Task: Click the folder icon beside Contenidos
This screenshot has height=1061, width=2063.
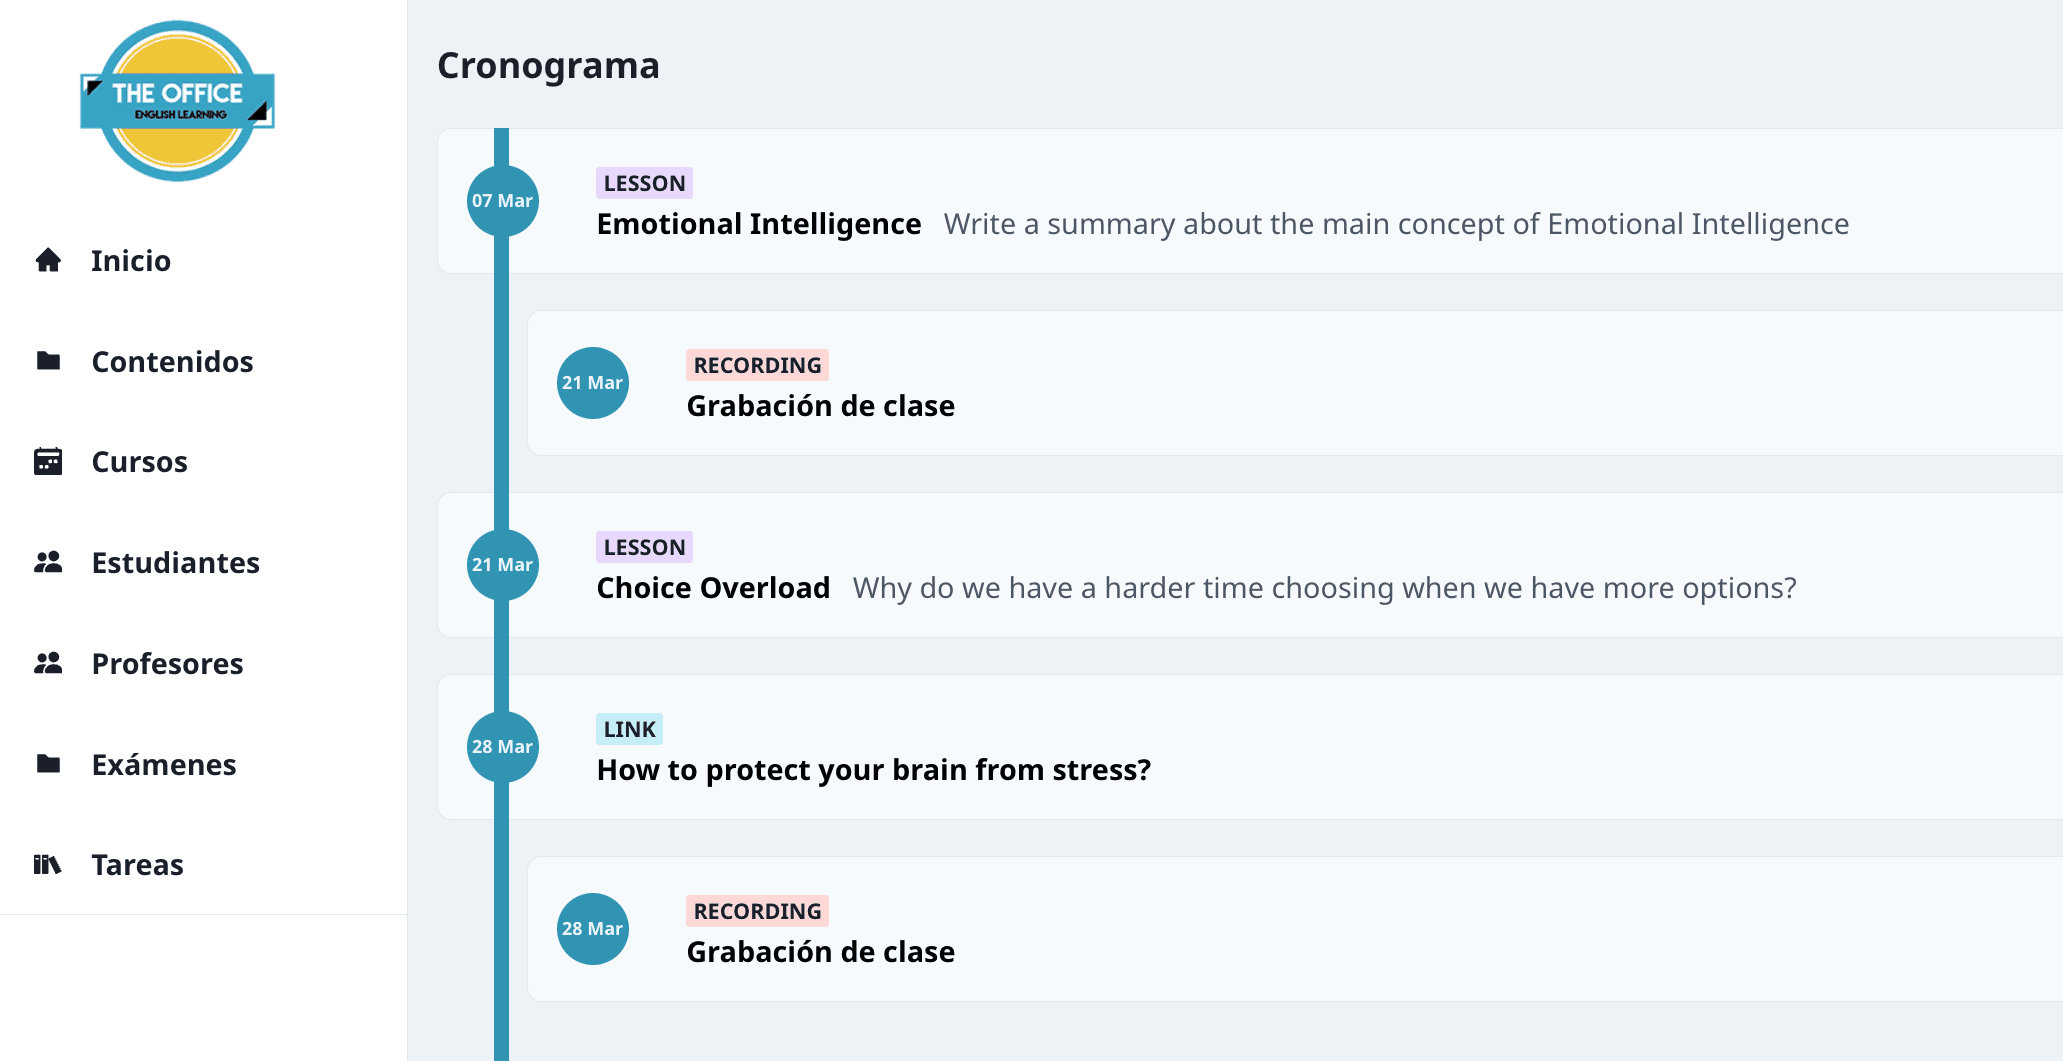Action: pos(48,361)
